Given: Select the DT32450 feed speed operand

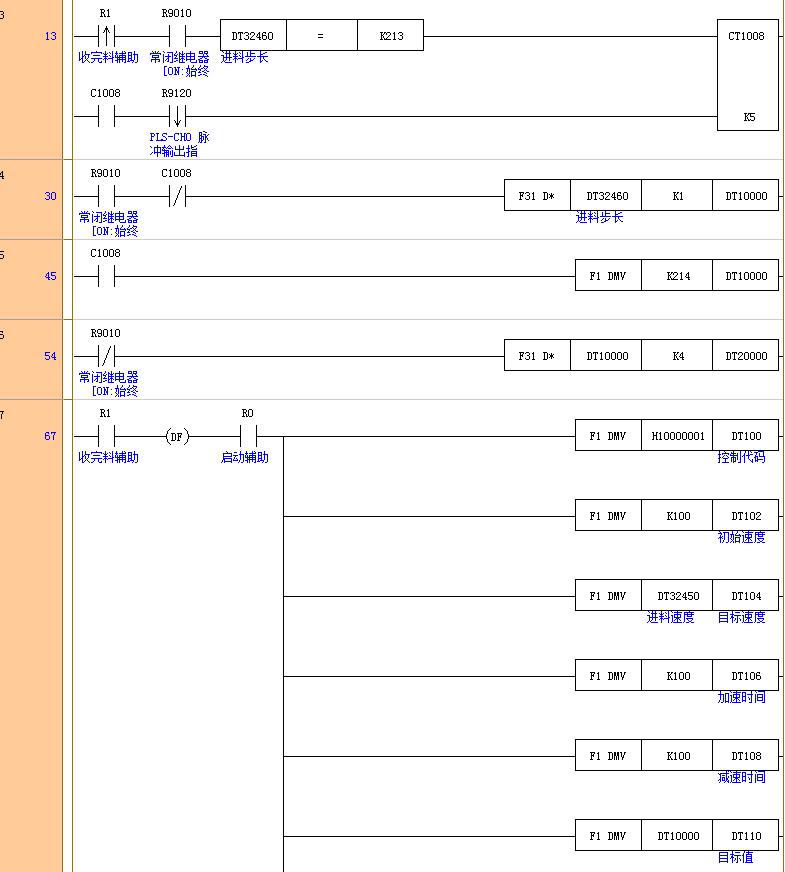Looking at the screenshot, I should point(677,596).
